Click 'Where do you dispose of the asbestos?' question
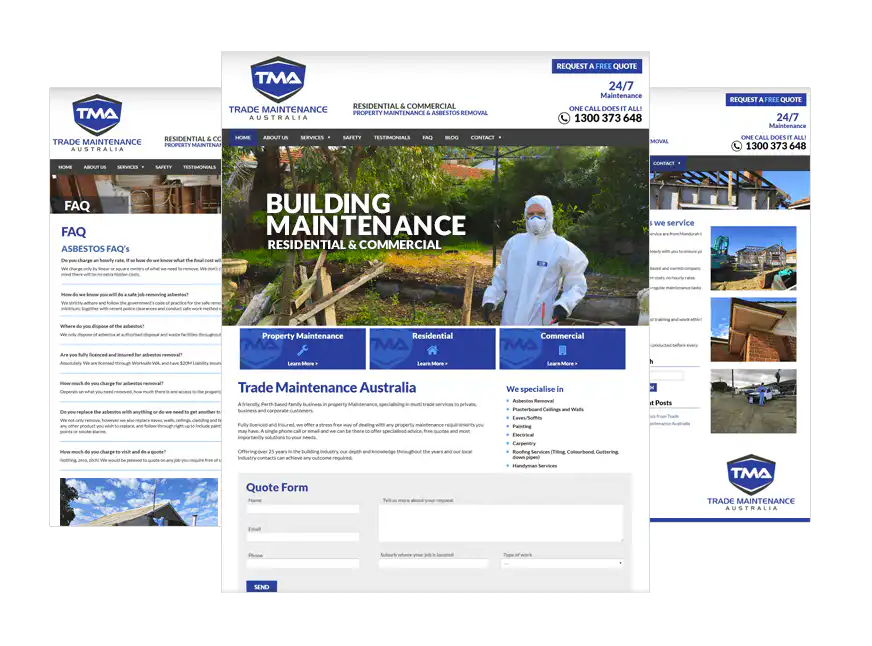The image size is (872, 646). point(102,326)
